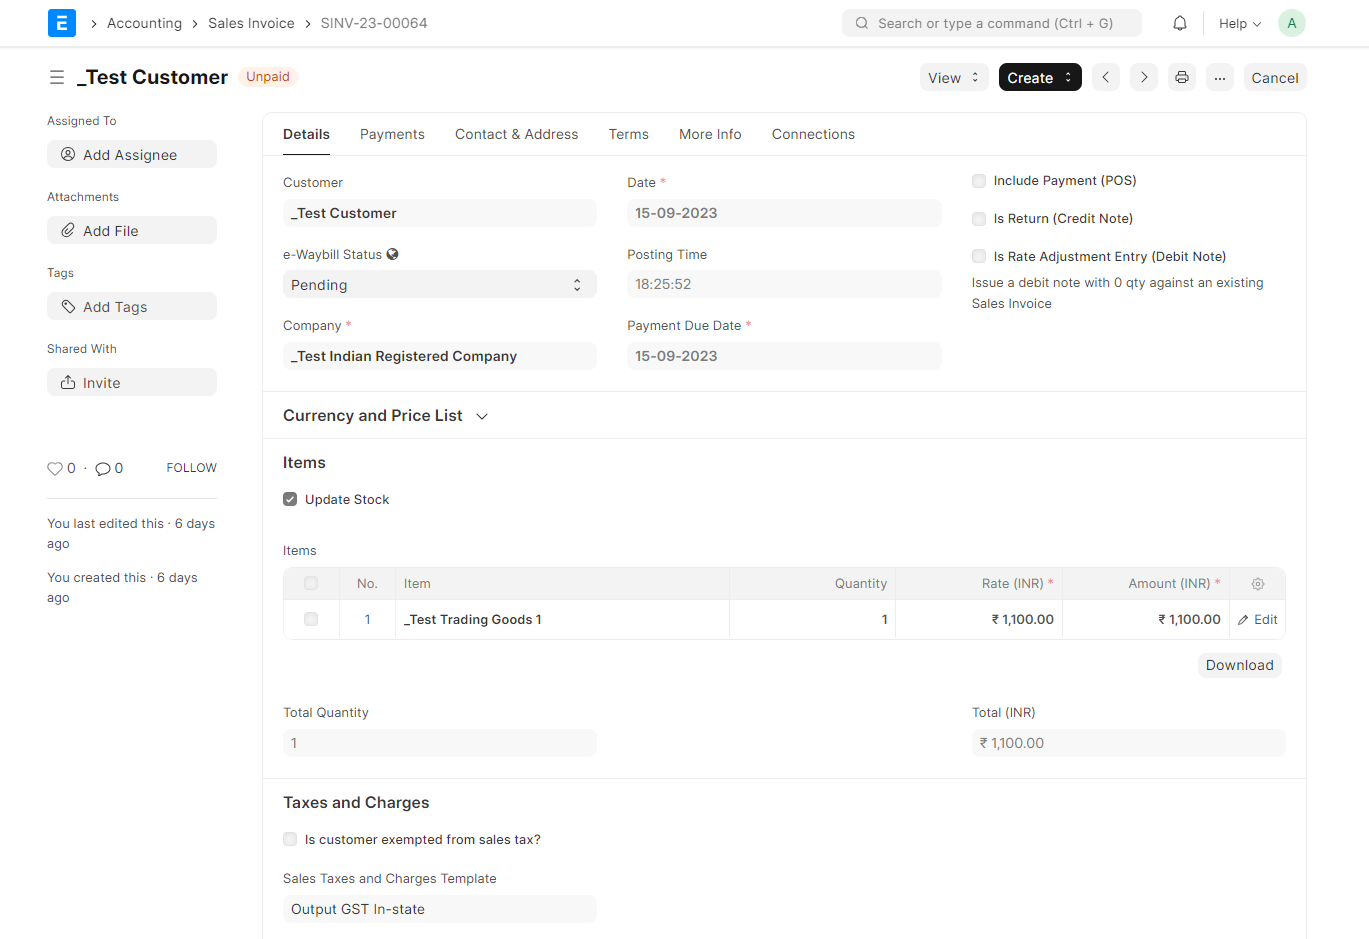The width and height of the screenshot is (1369, 939).
Task: Click the global search command bar
Action: tap(991, 22)
